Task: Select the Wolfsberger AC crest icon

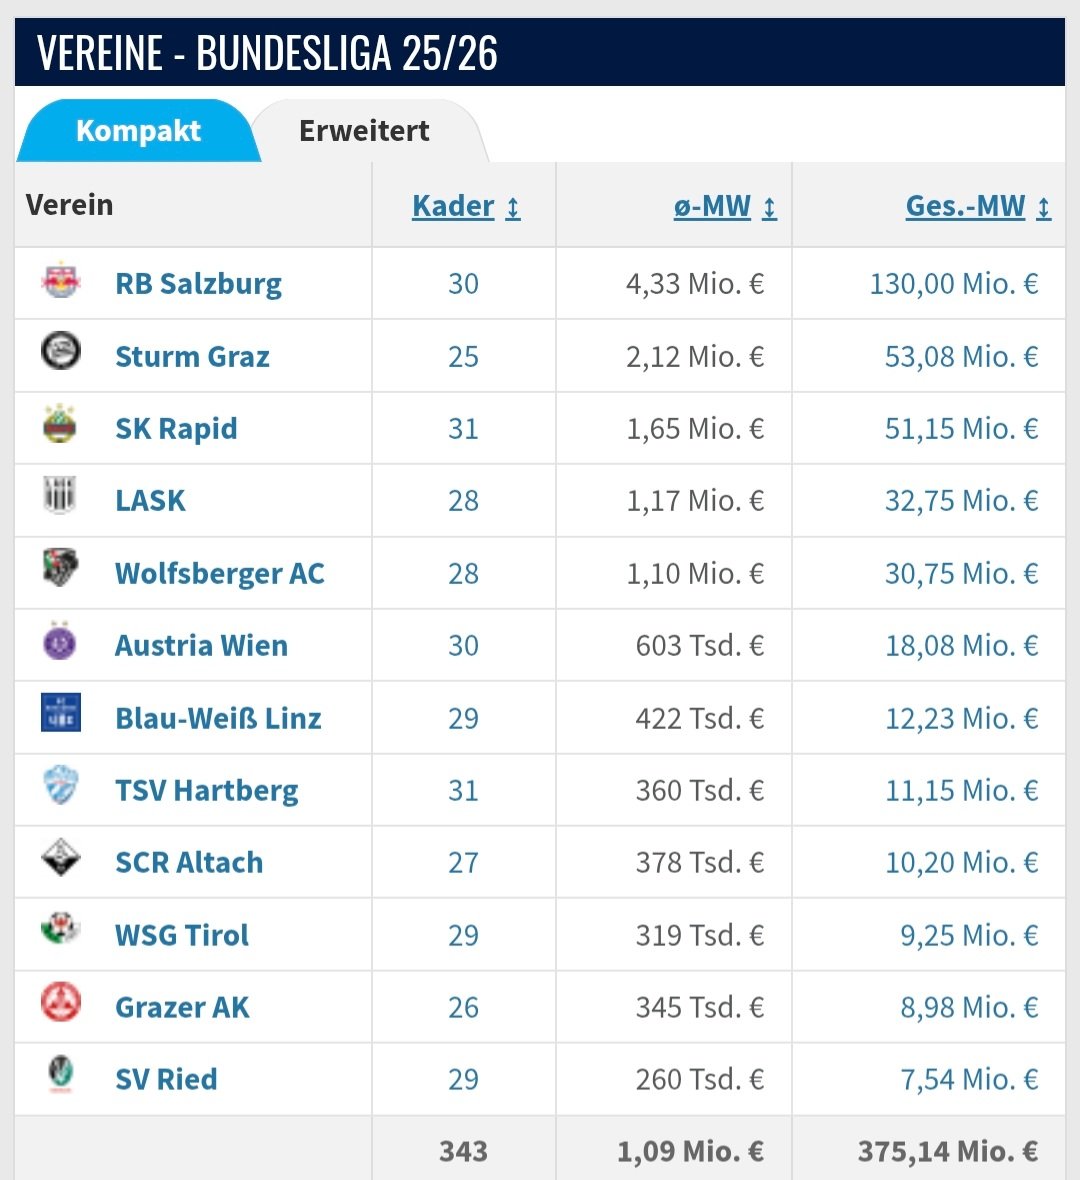Action: click(61, 569)
